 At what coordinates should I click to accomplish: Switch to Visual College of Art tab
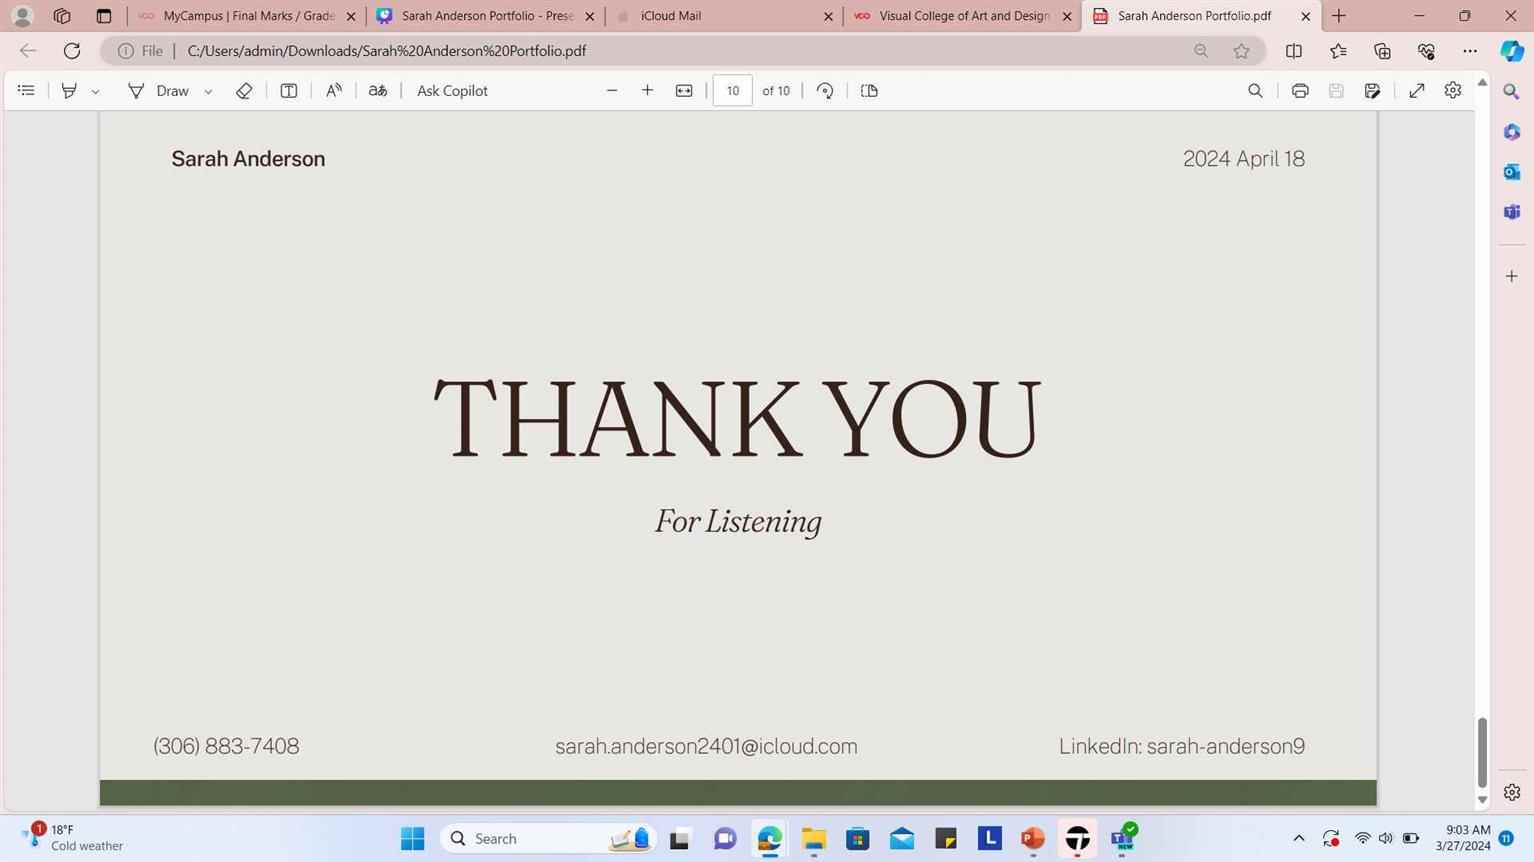click(962, 16)
